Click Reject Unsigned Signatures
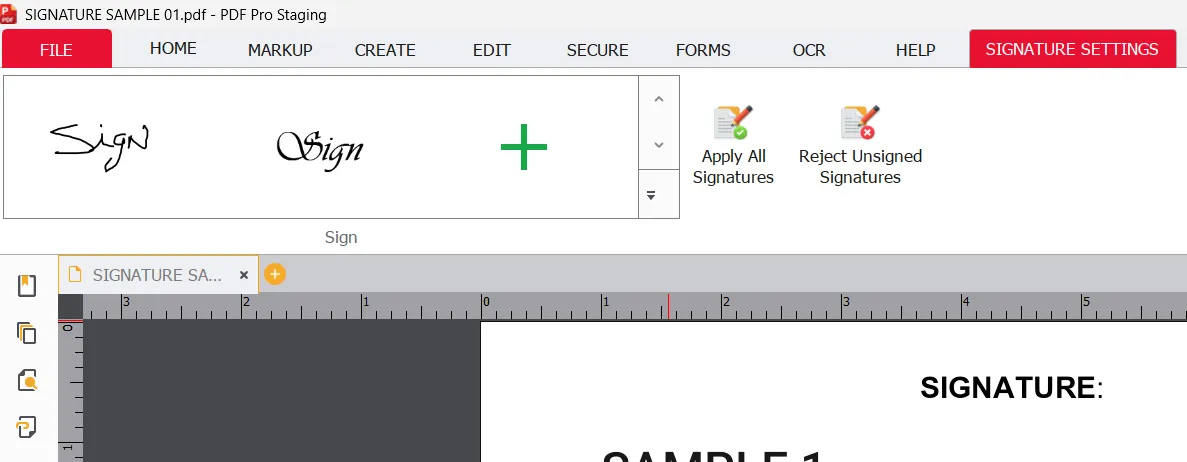This screenshot has height=462, width=1187. coord(860,145)
